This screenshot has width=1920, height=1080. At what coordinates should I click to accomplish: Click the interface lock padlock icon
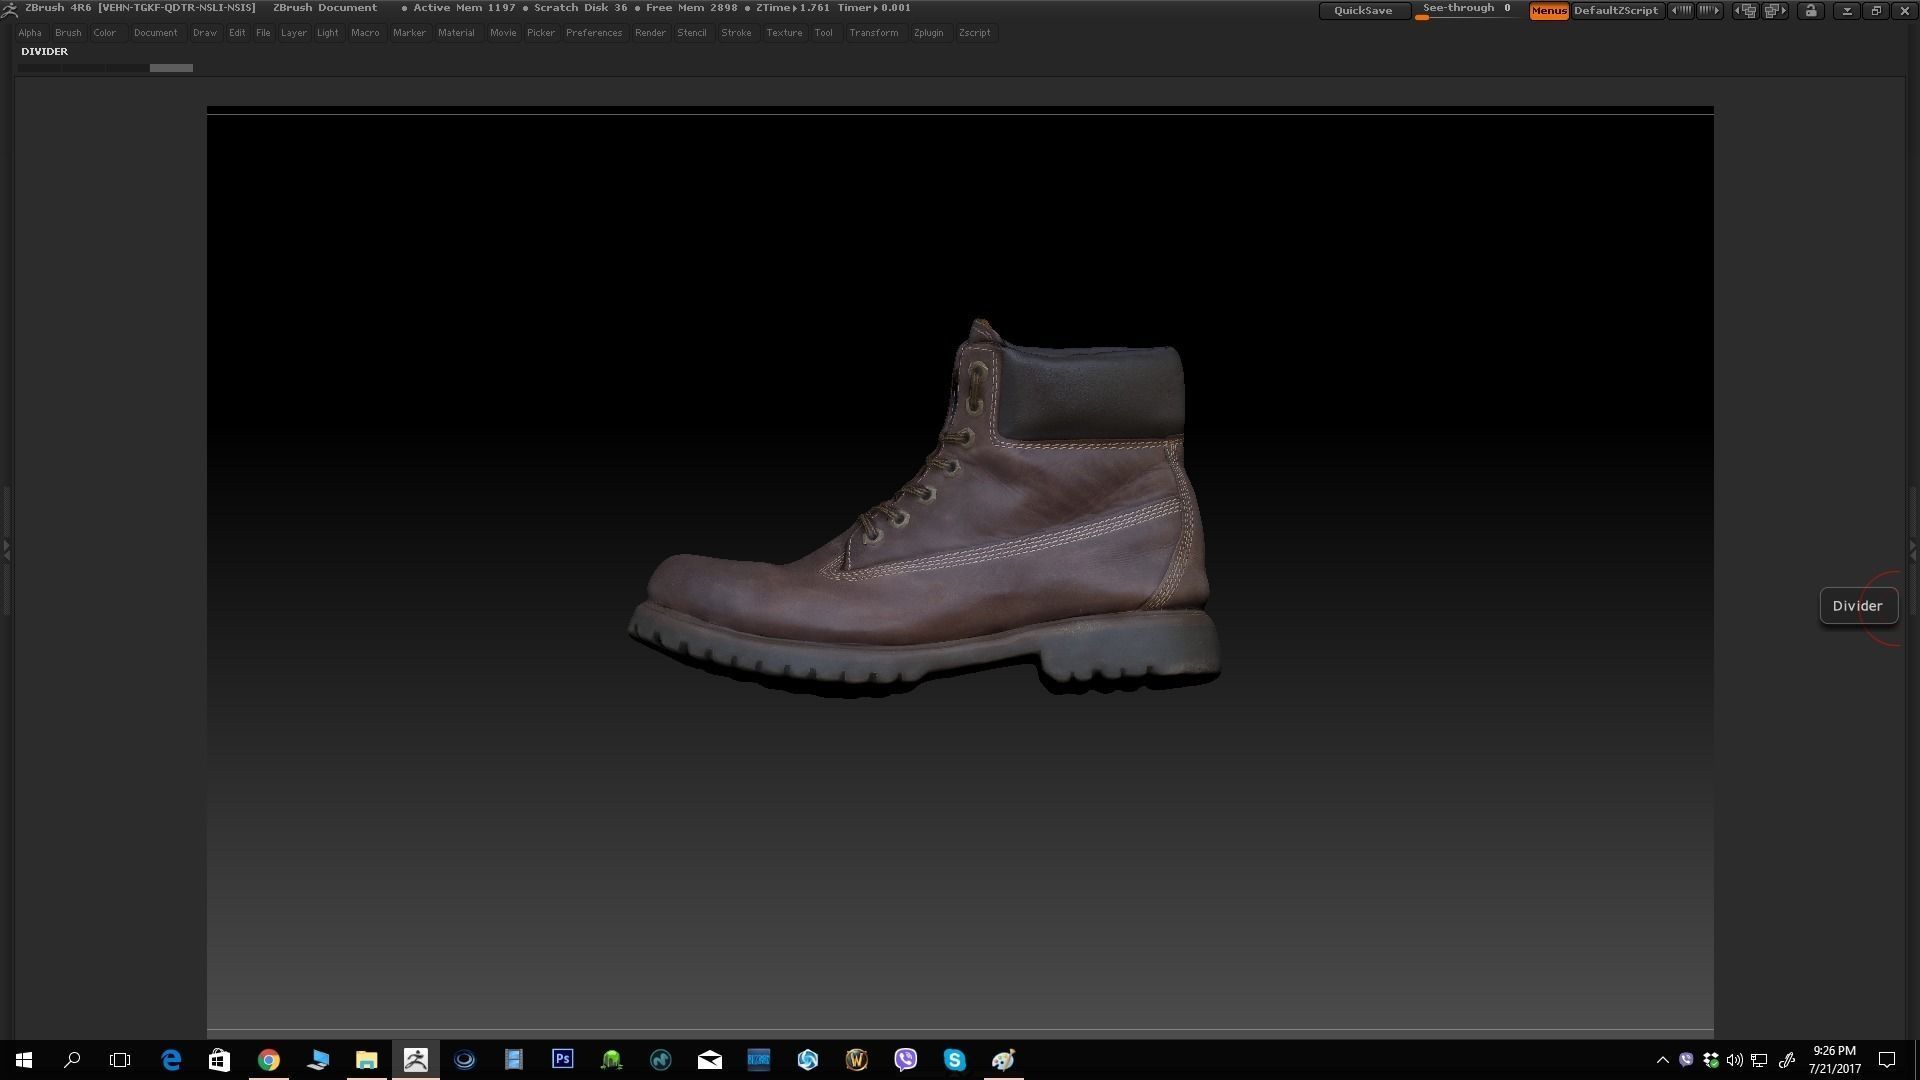[1811, 10]
